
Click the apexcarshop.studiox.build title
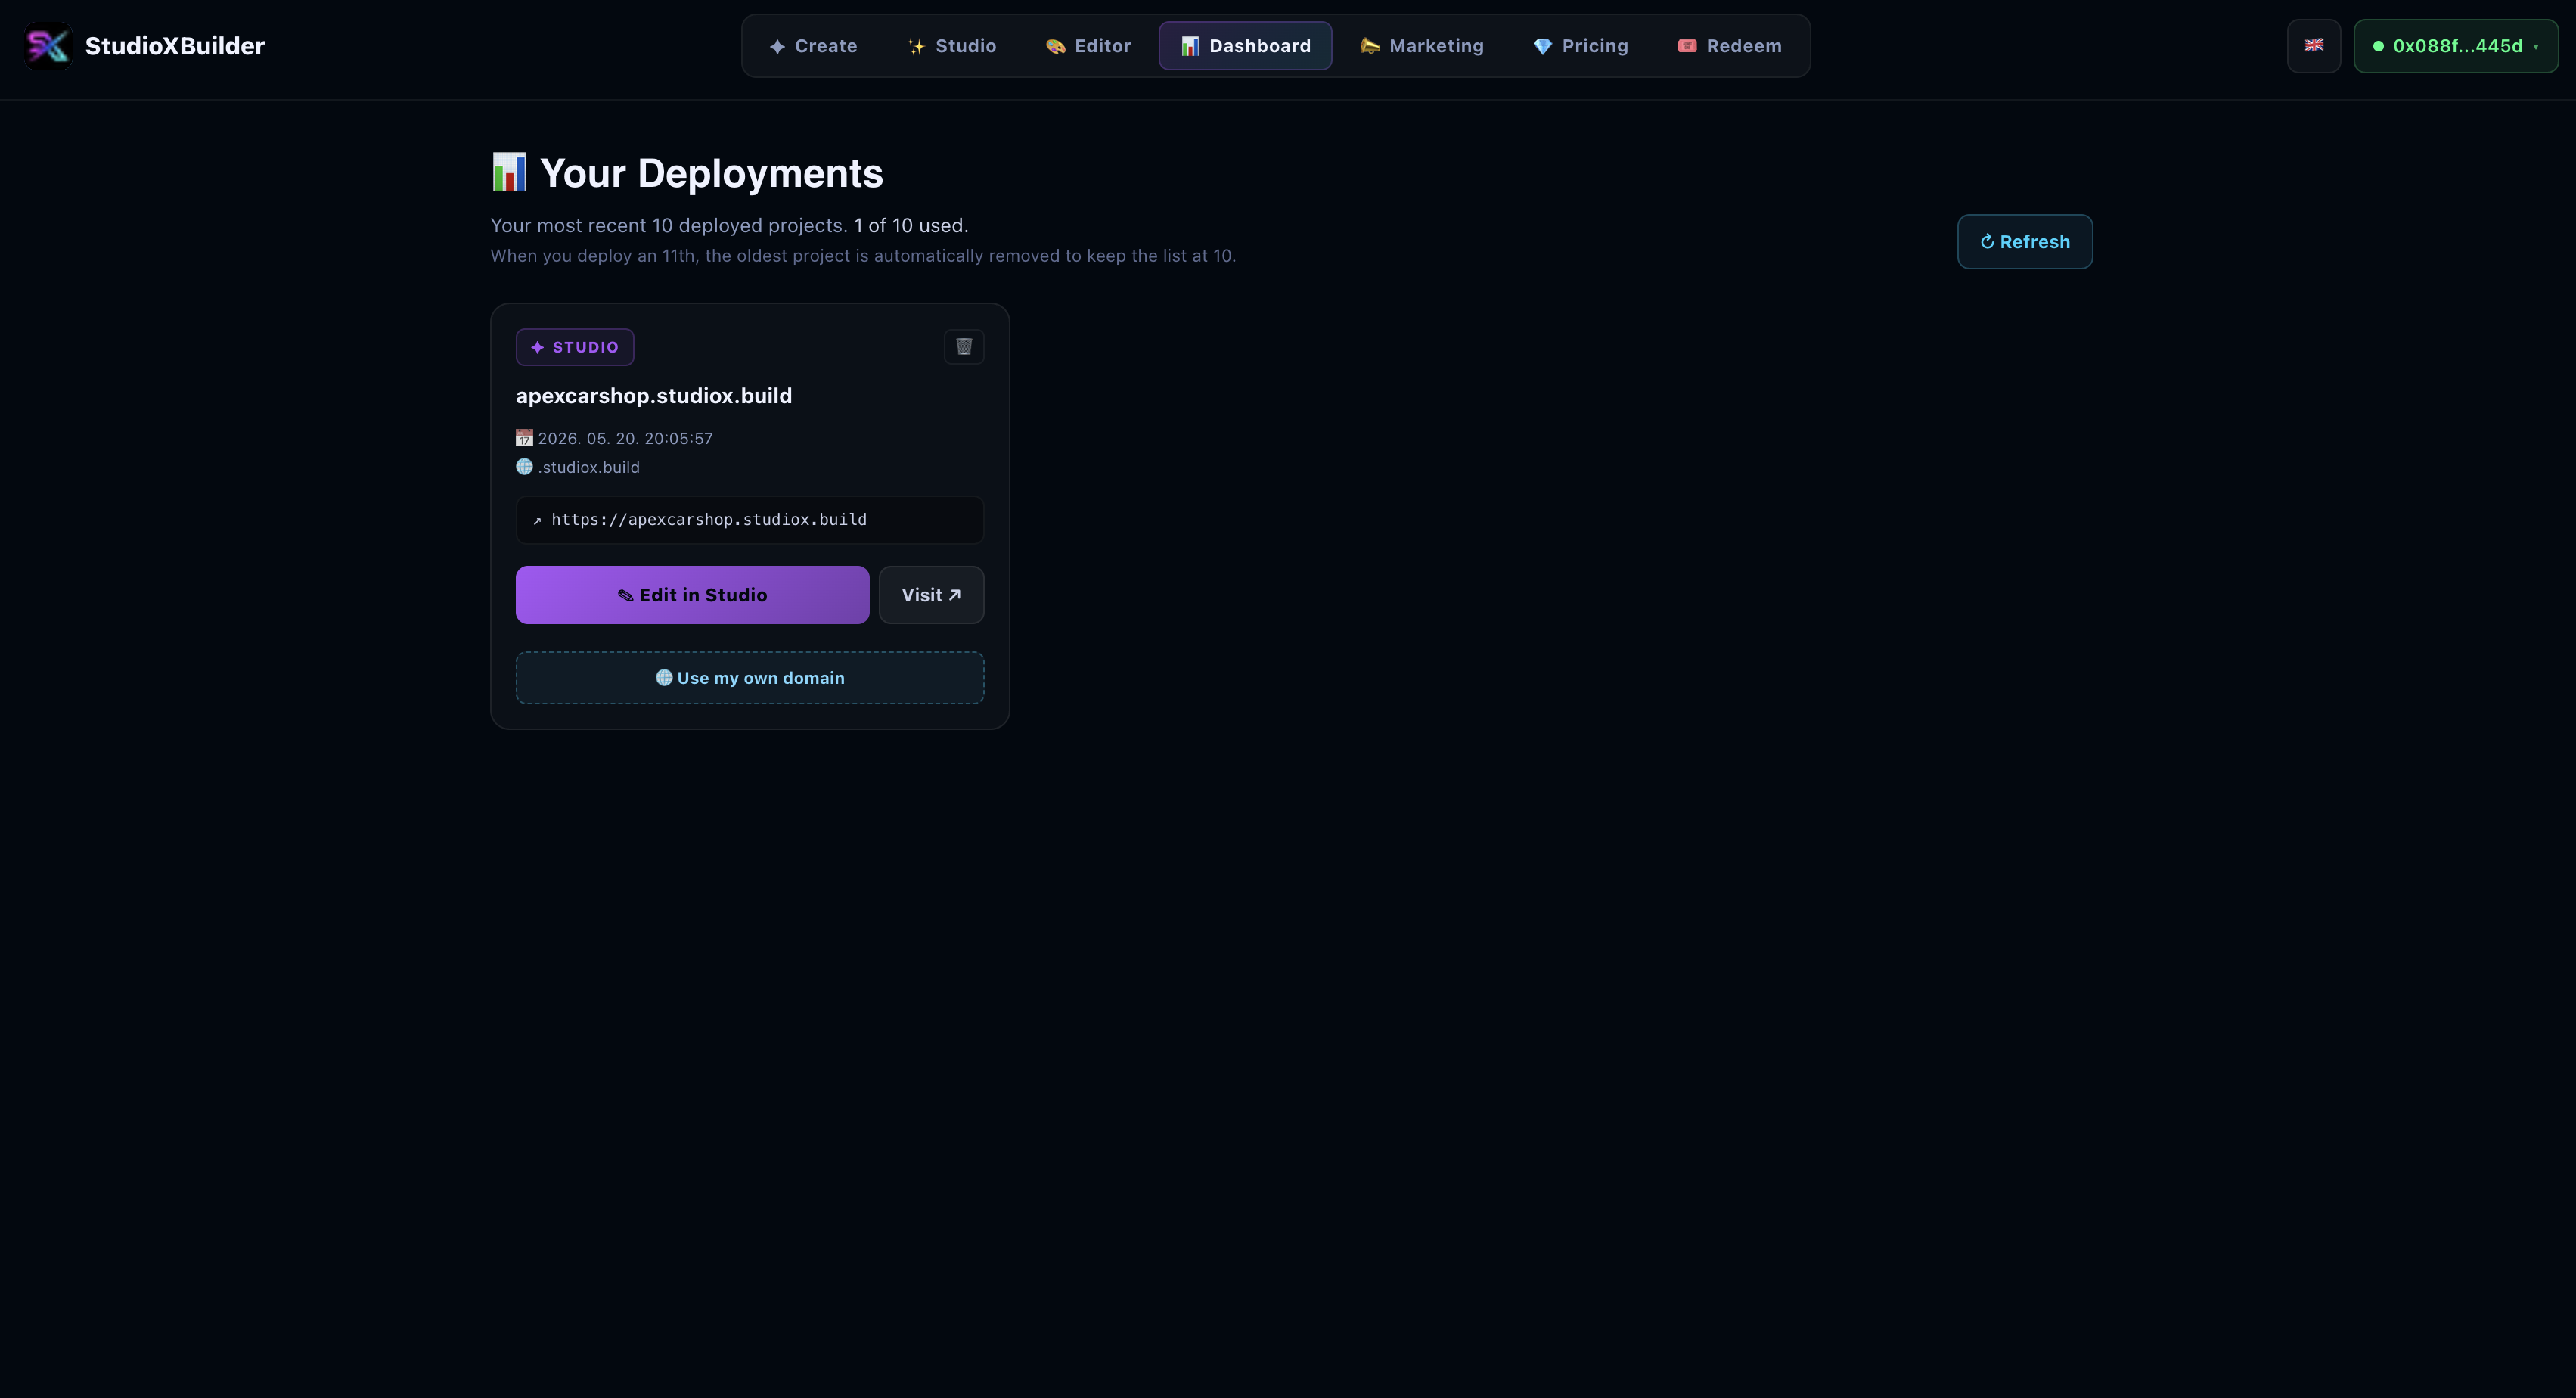pos(654,396)
